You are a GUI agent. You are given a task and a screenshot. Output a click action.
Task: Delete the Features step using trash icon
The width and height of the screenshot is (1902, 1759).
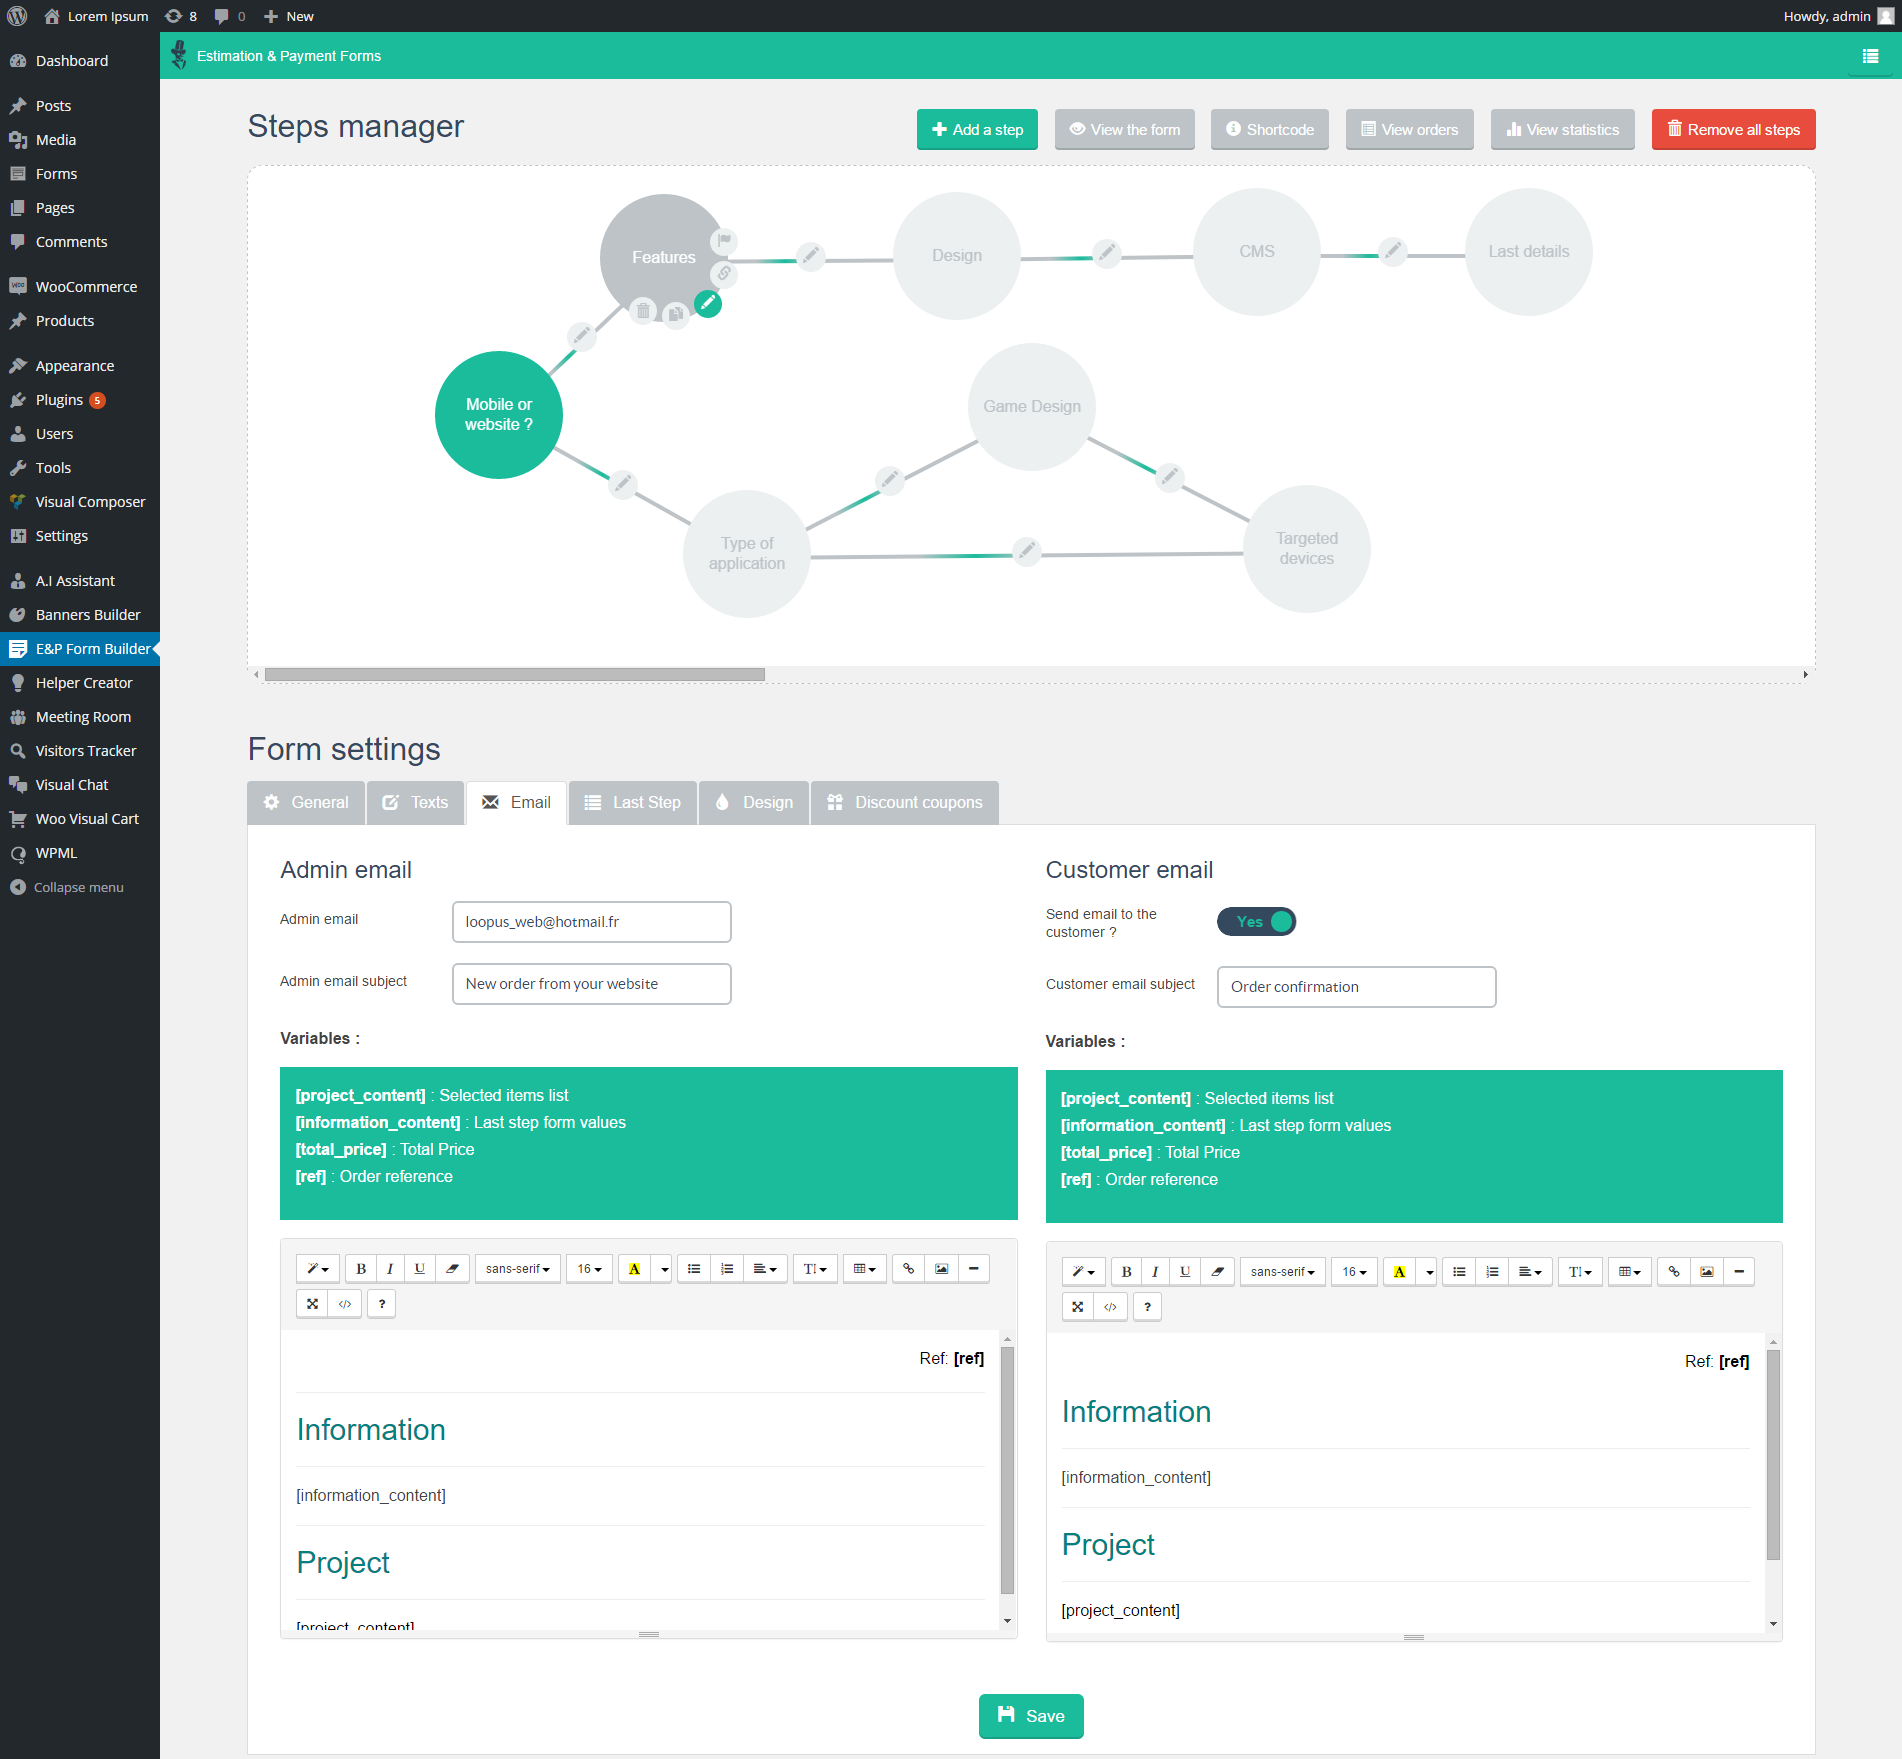tap(643, 311)
